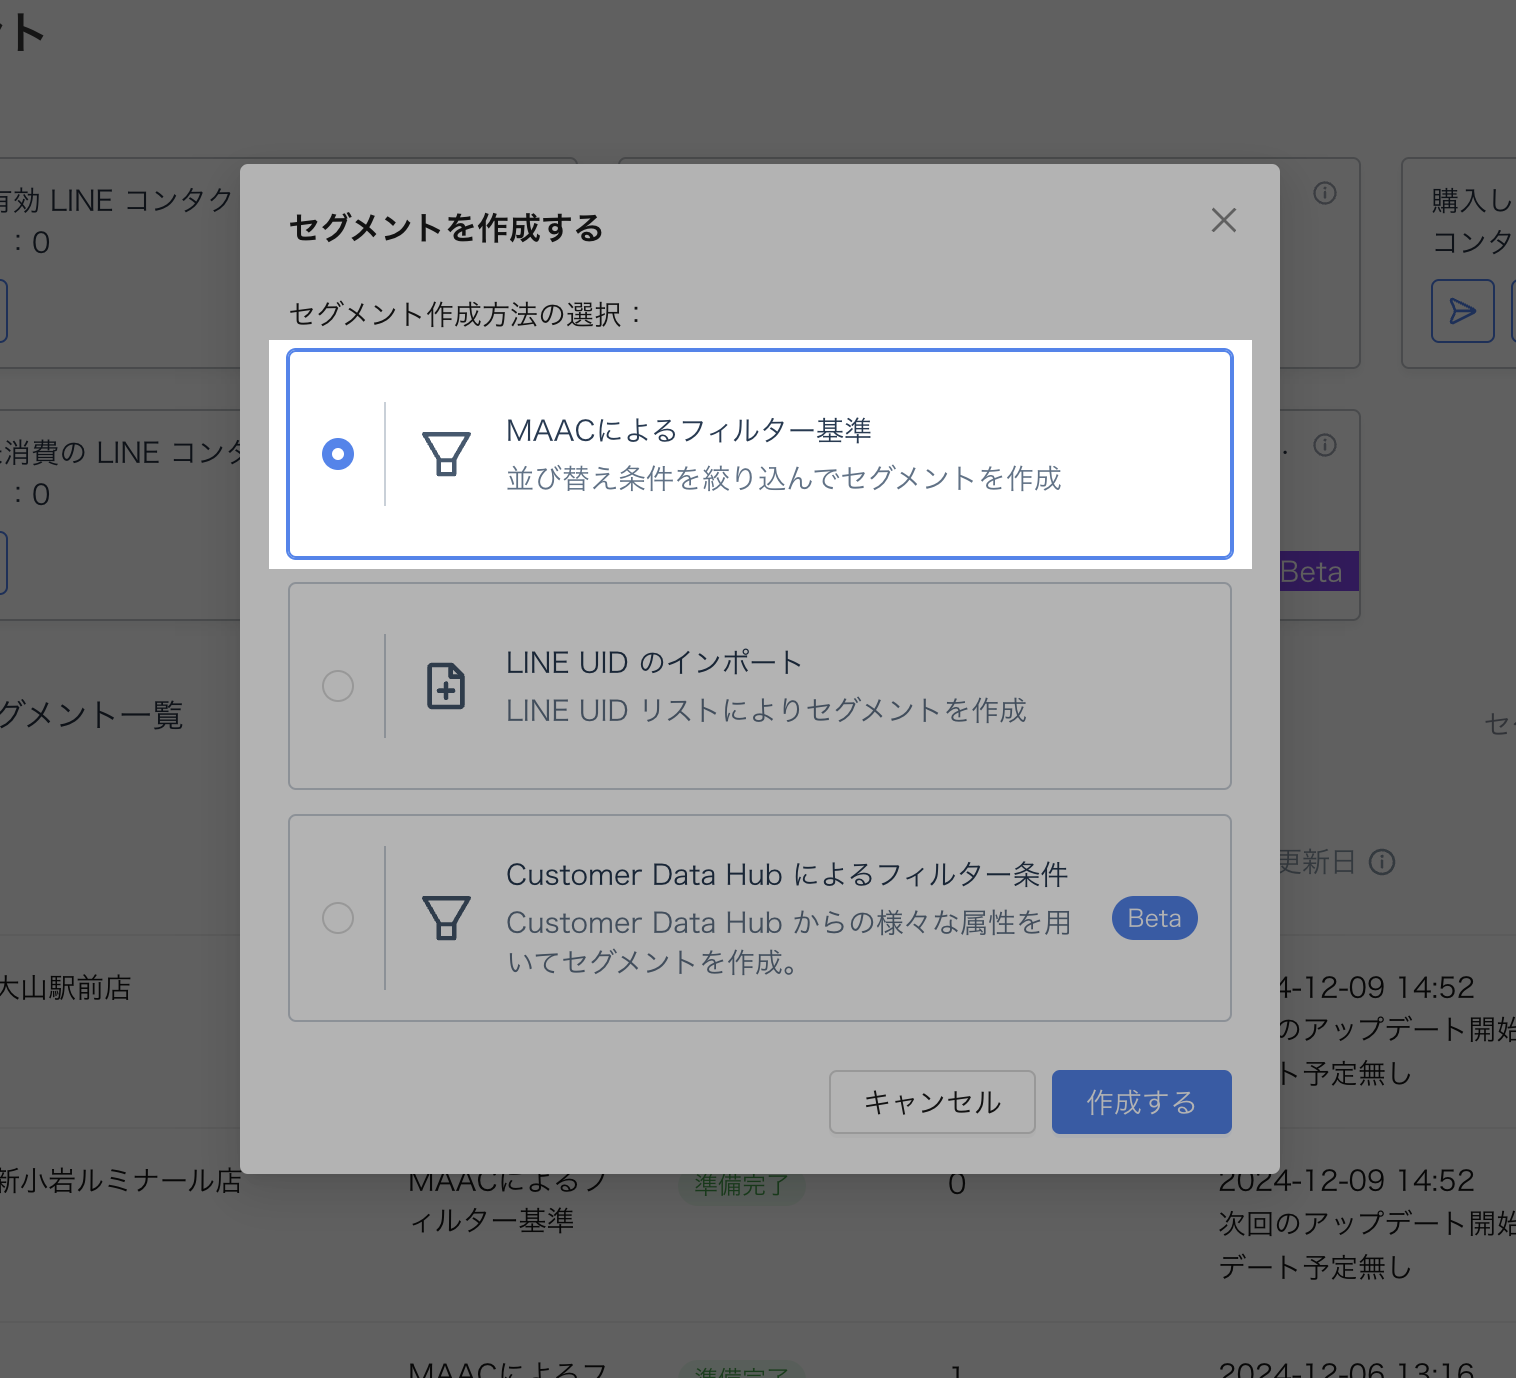Image resolution: width=1516 pixels, height=1378 pixels.
Task: Click the 作成する button
Action: coord(1142,1102)
